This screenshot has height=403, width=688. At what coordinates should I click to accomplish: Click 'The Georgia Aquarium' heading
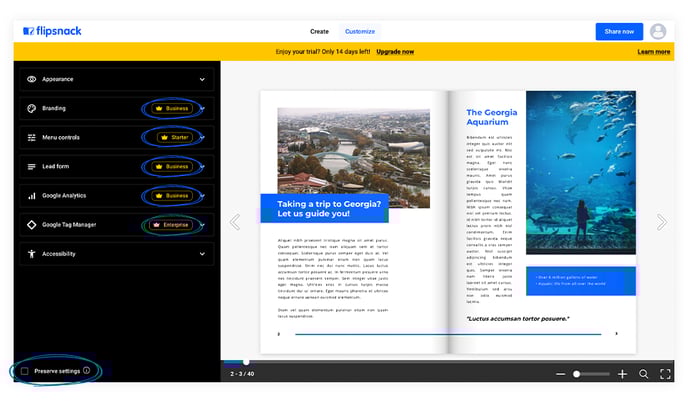(x=491, y=117)
